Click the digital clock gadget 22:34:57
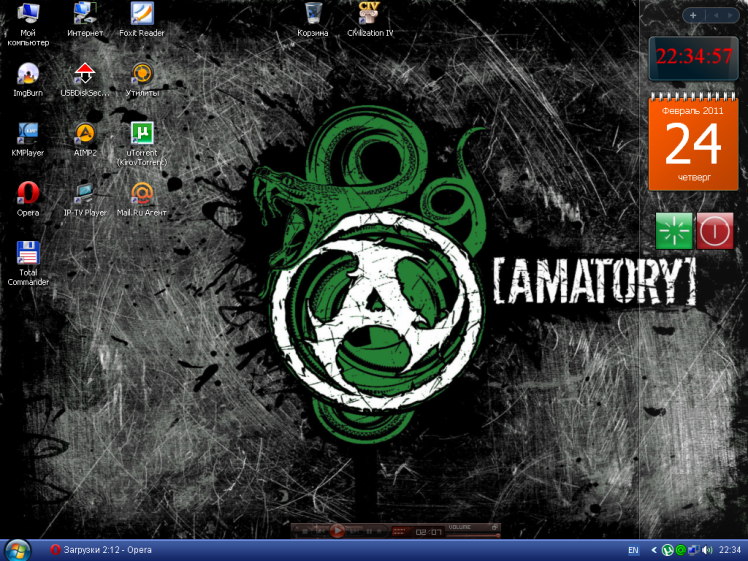The width and height of the screenshot is (748, 561). click(694, 57)
